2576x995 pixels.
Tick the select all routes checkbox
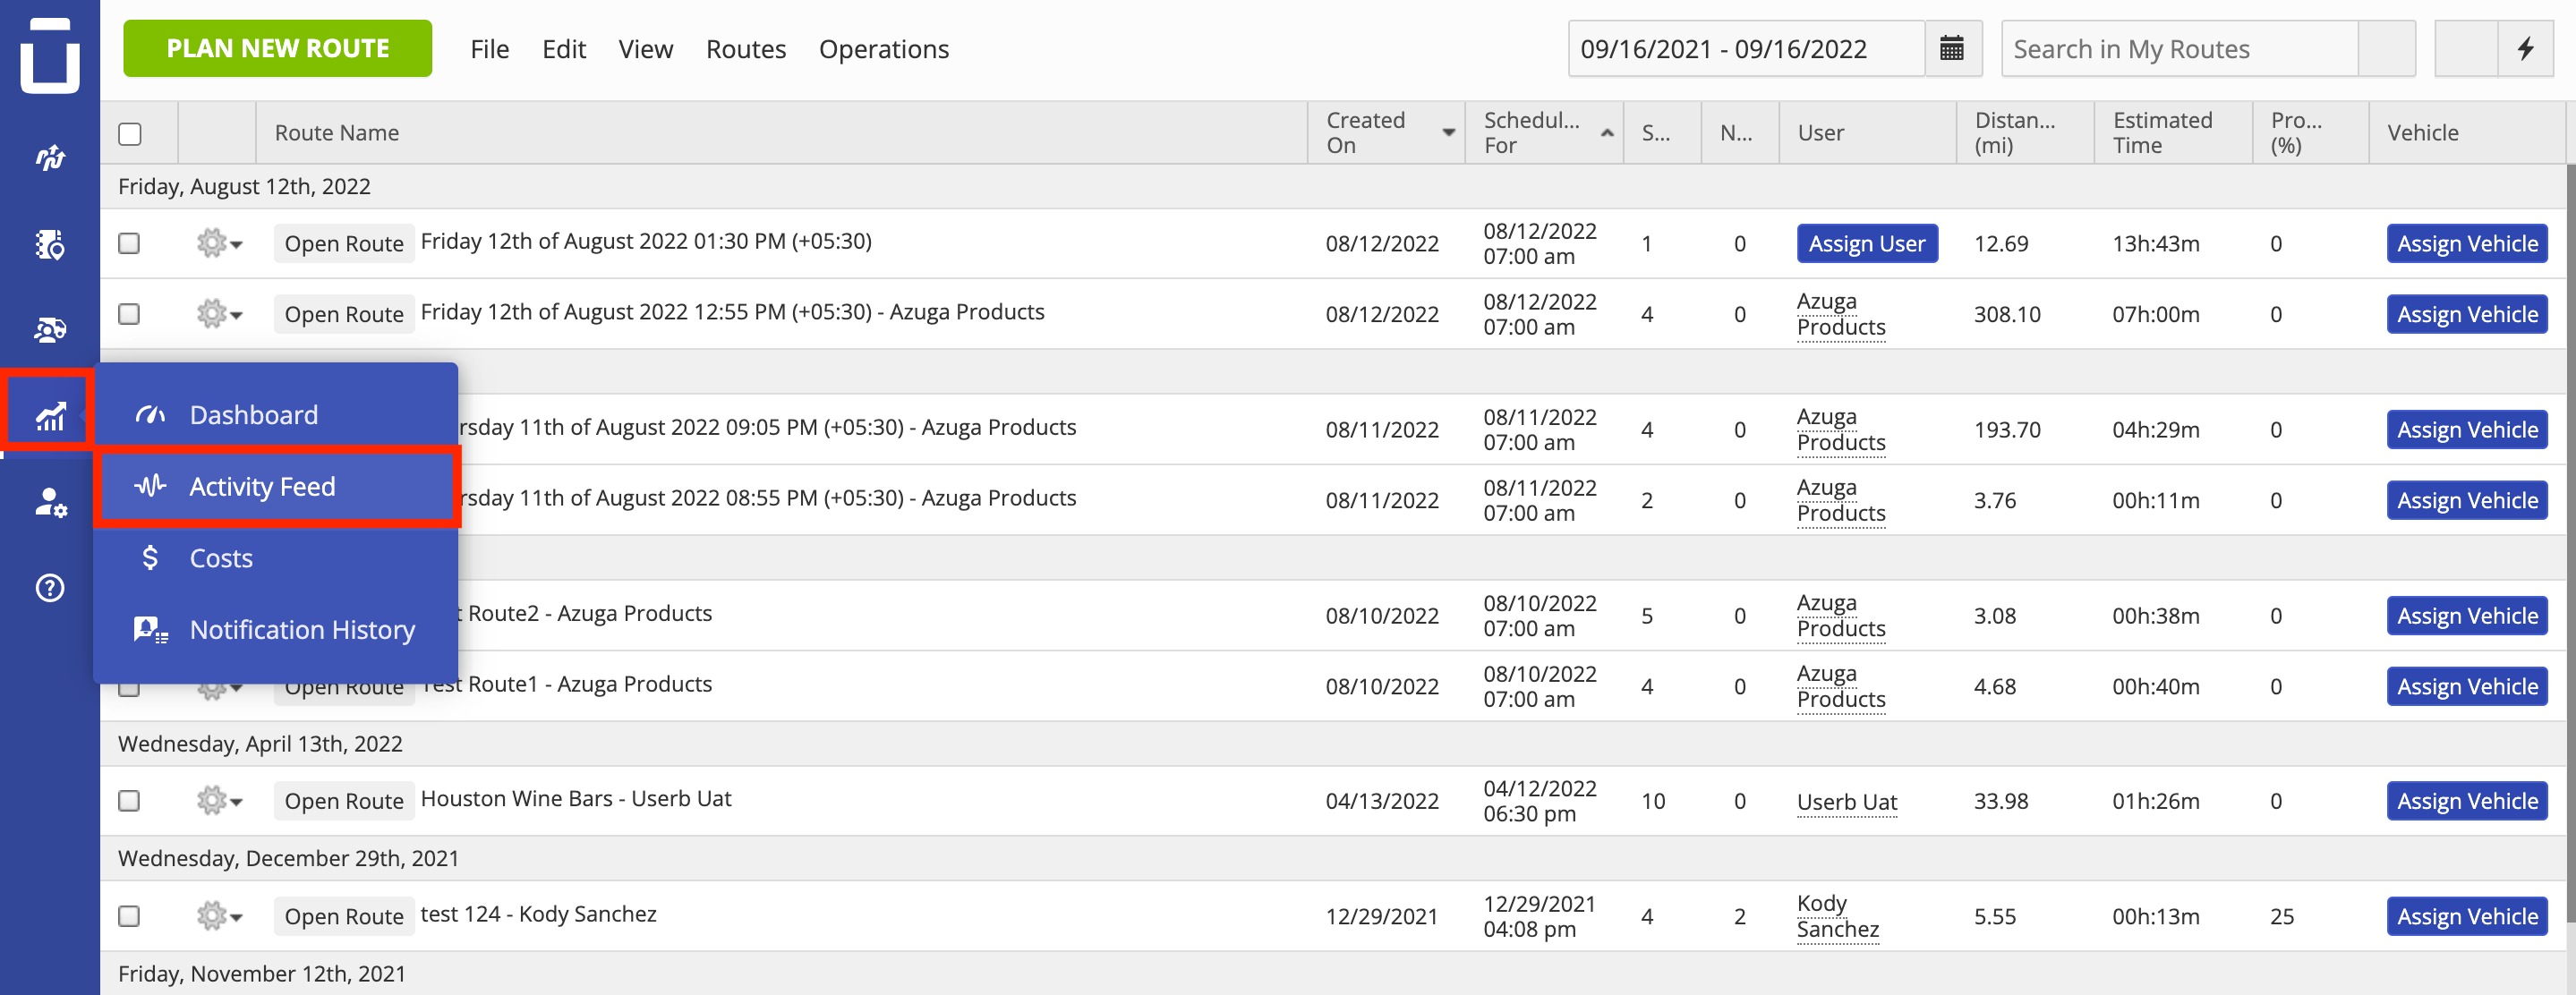tap(130, 133)
